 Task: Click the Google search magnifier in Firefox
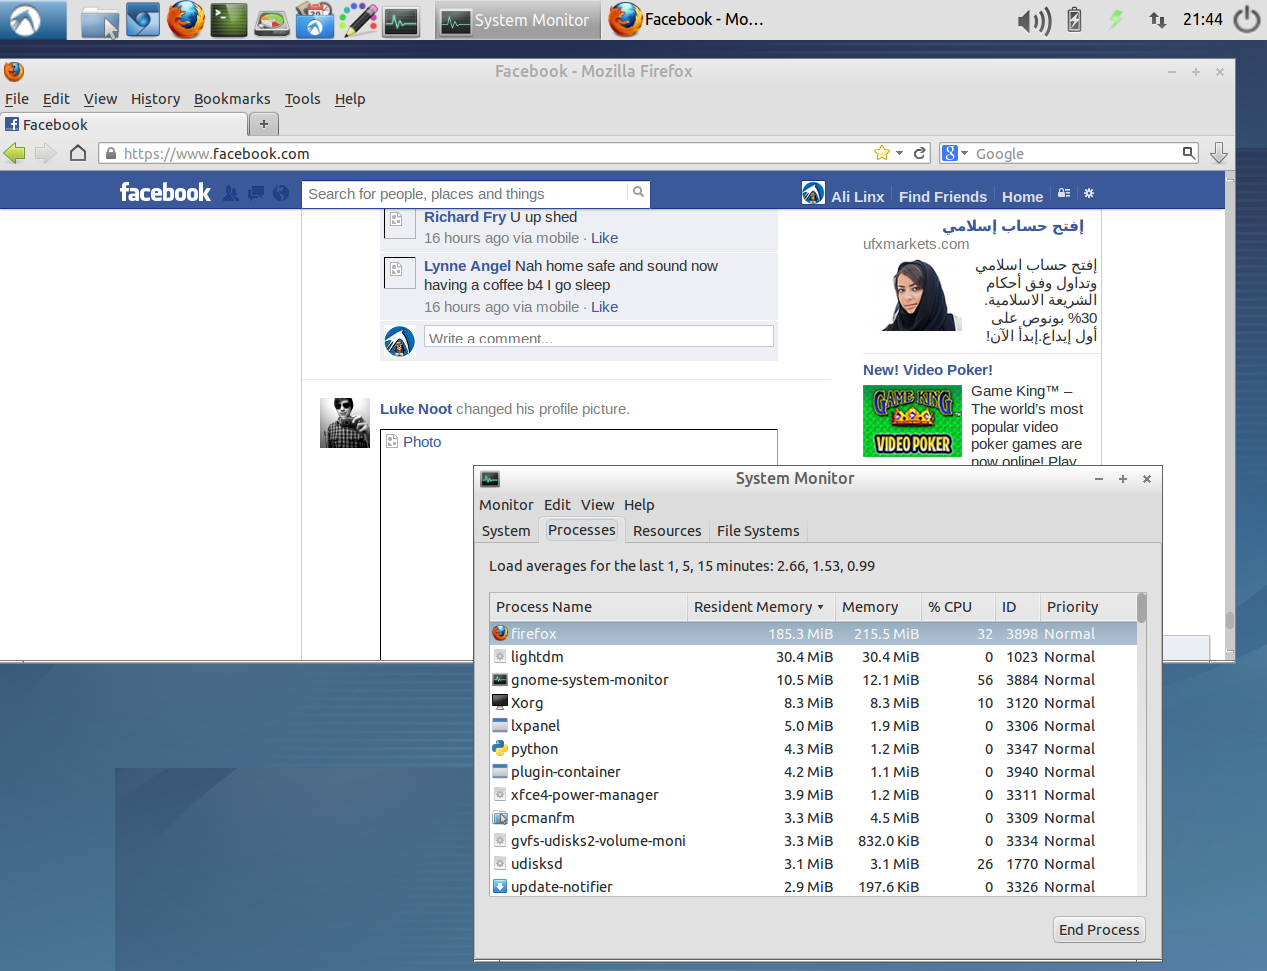1188,153
